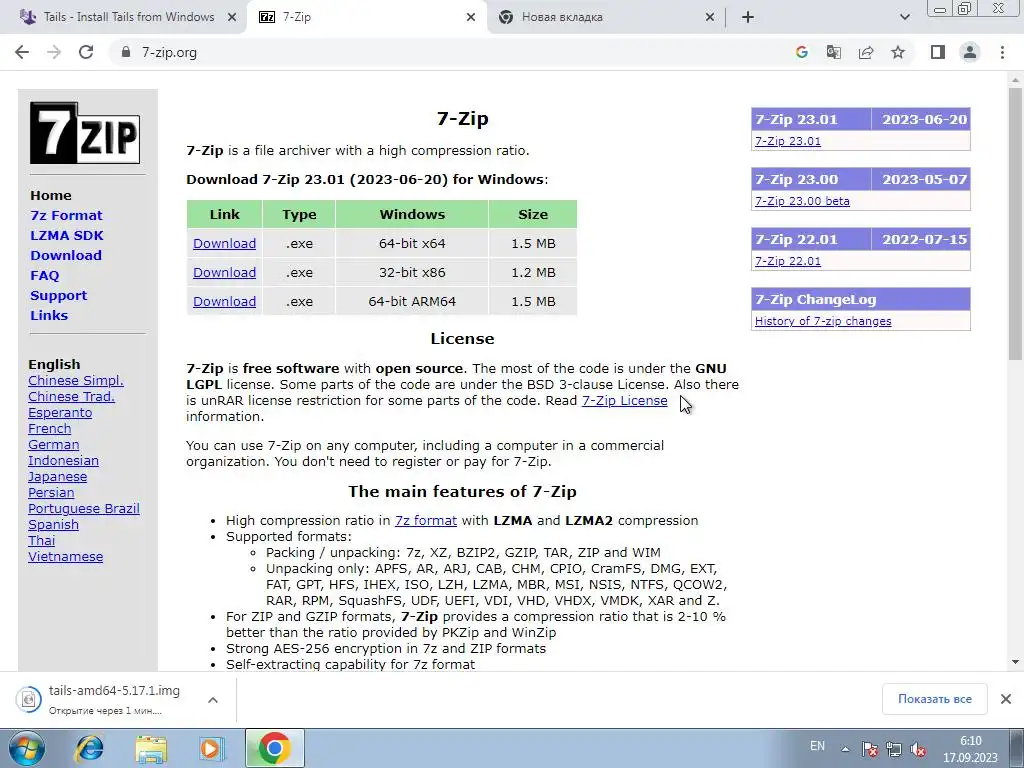Share this page icon

[x=866, y=52]
